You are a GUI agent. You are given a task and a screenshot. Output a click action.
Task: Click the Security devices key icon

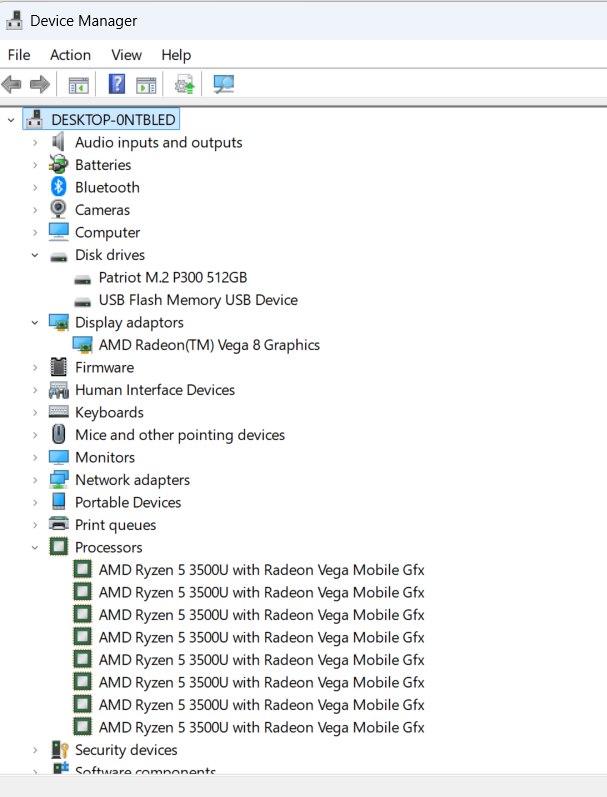59,750
